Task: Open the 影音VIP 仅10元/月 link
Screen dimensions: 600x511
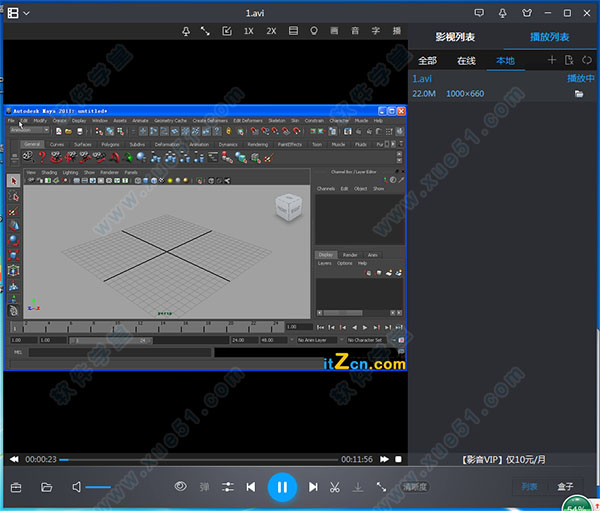Action: click(x=504, y=459)
